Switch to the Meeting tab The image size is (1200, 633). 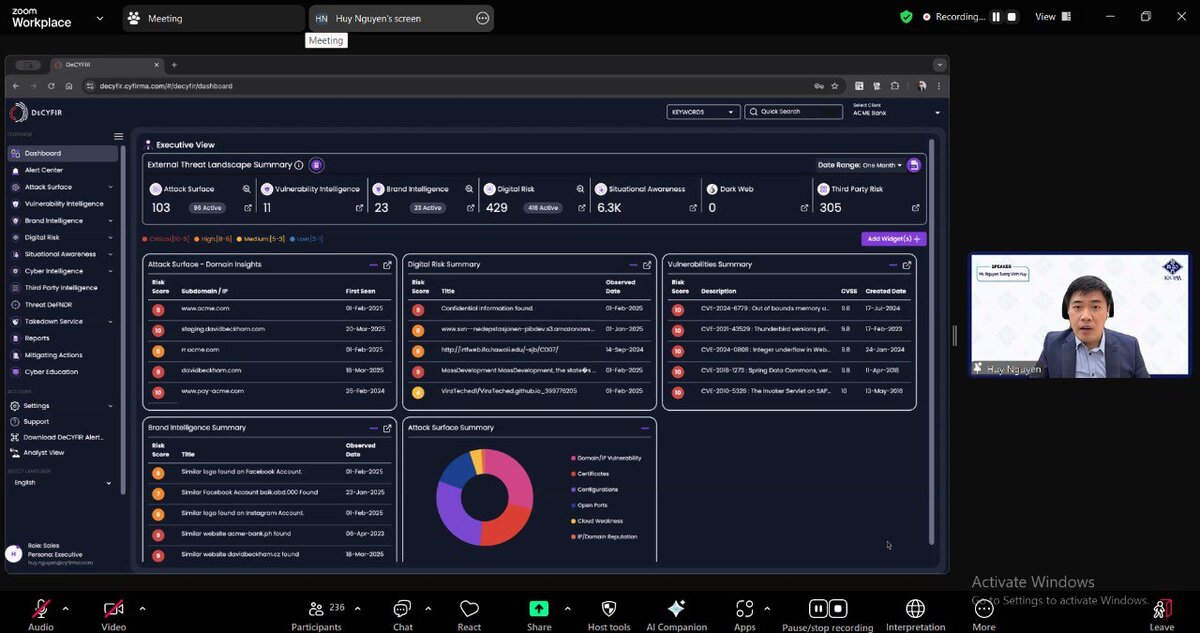click(x=213, y=18)
